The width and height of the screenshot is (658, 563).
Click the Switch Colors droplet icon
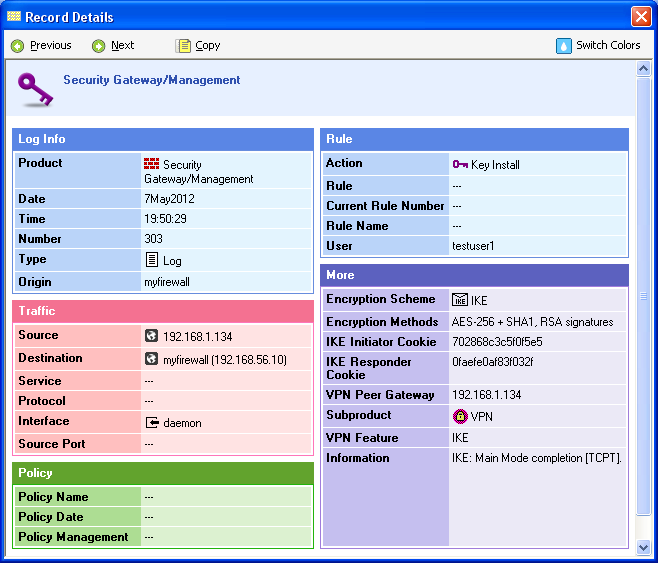563,46
